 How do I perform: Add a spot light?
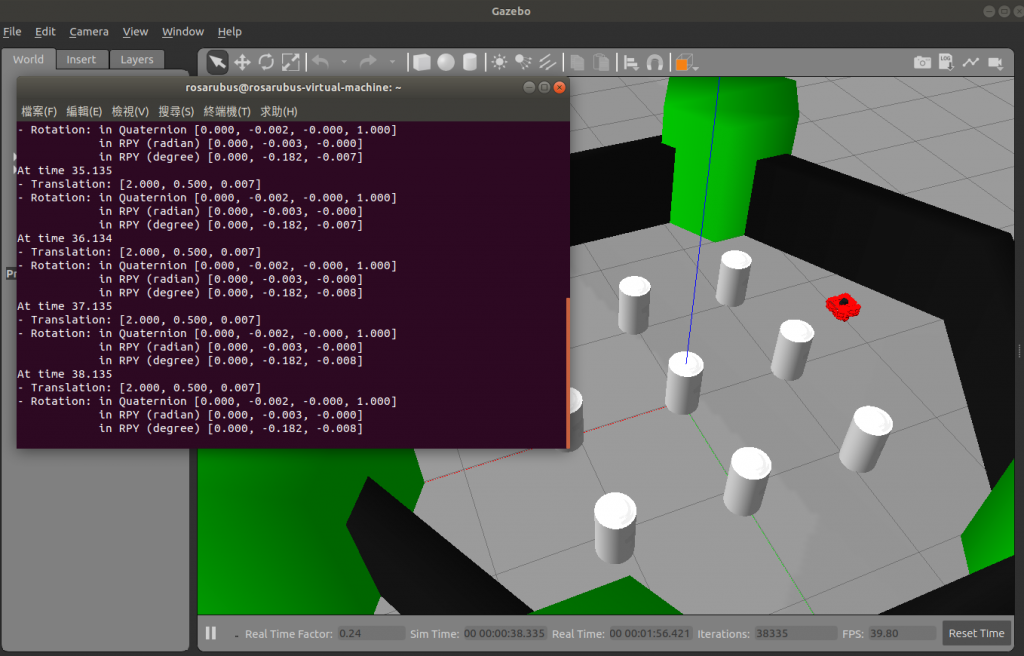tap(523, 63)
